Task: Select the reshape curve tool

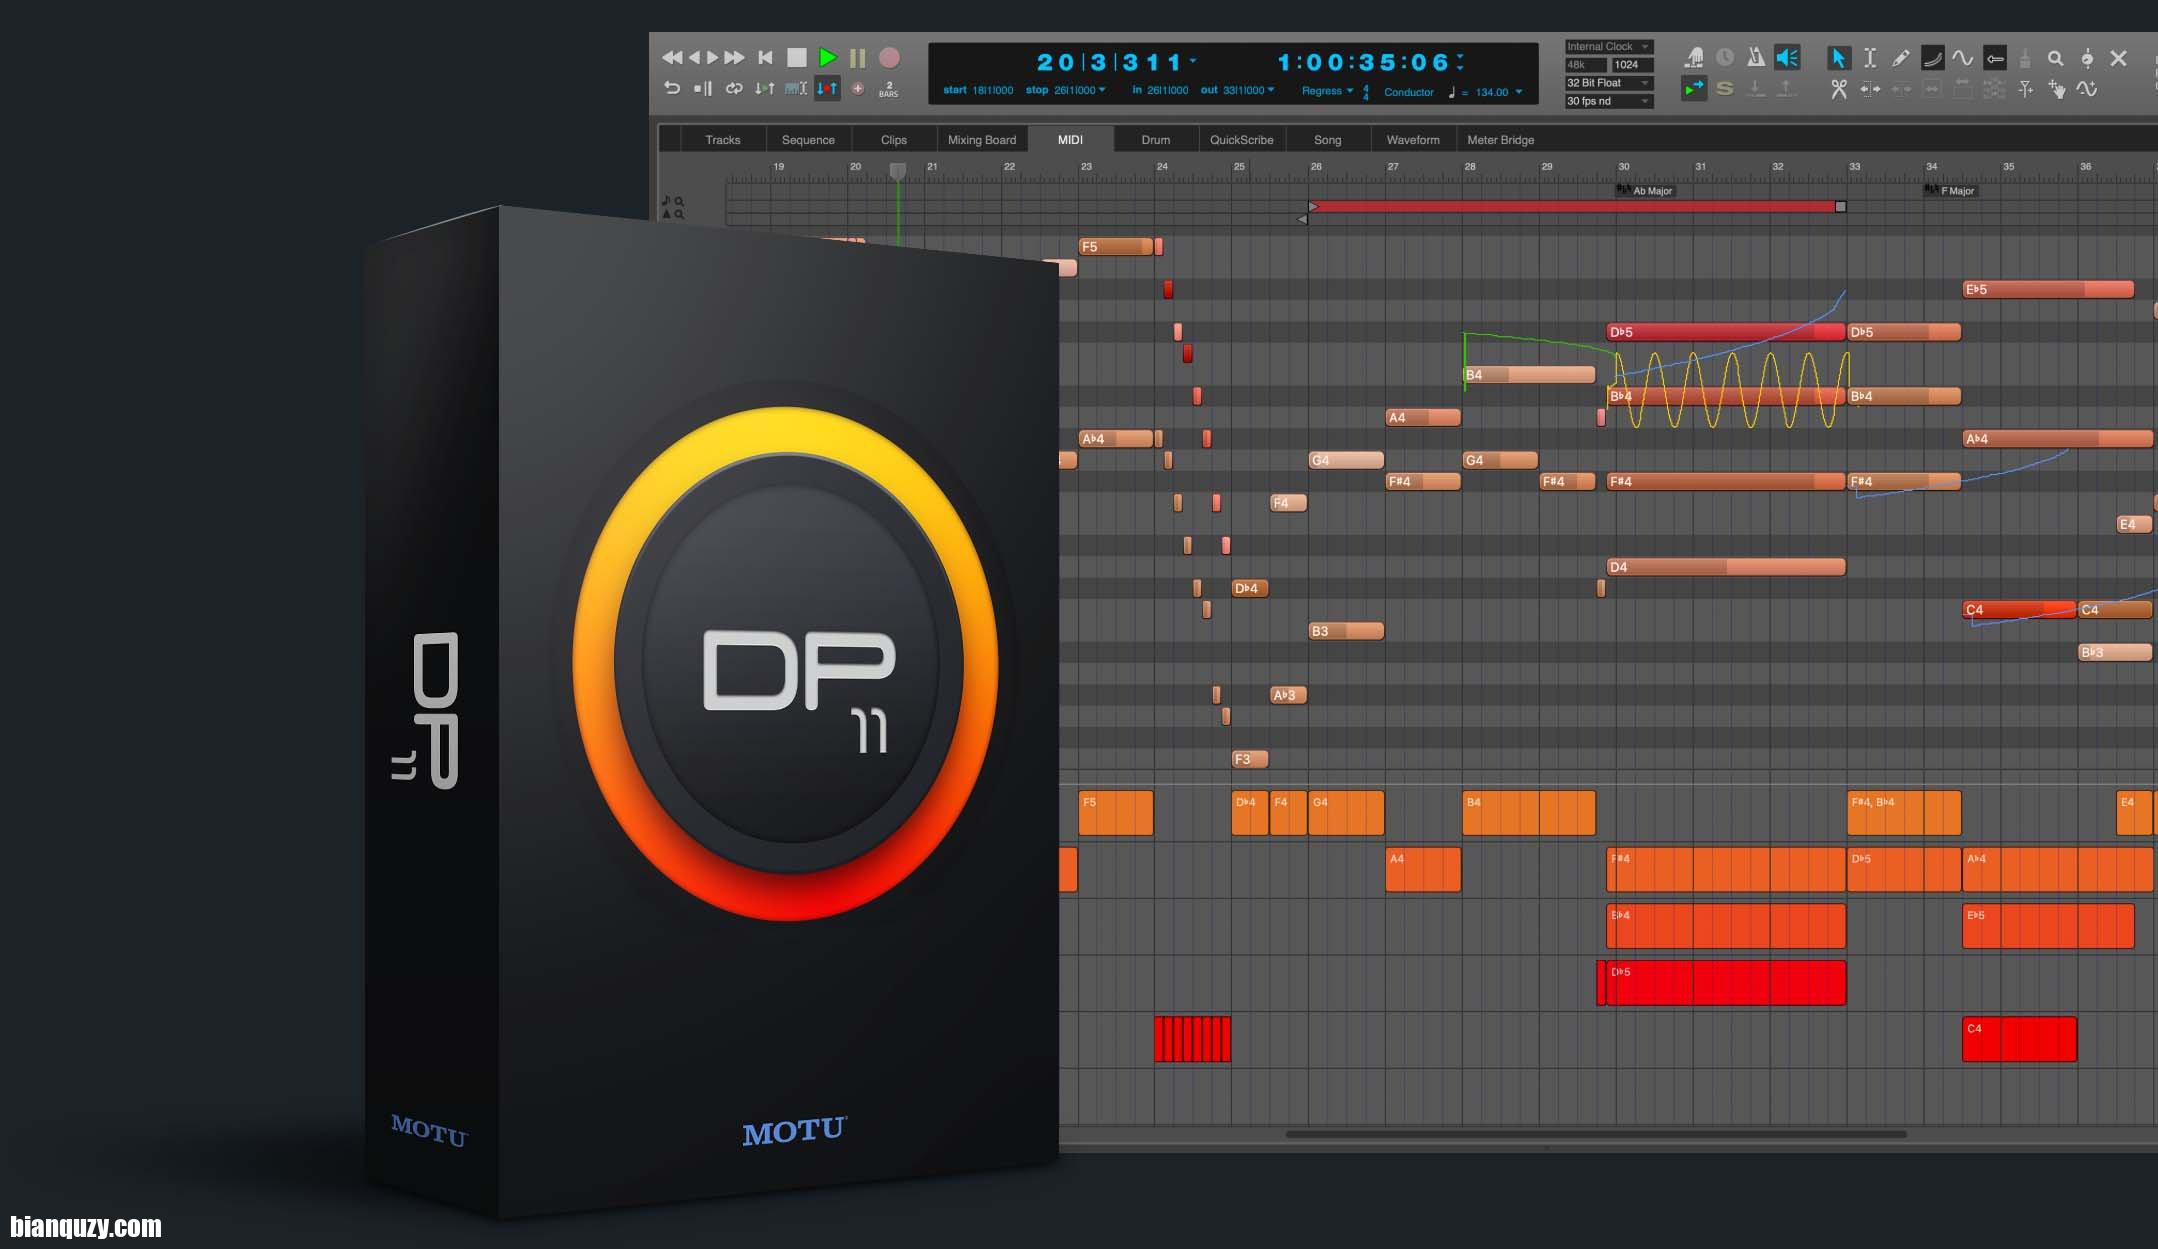Action: [x=1933, y=58]
